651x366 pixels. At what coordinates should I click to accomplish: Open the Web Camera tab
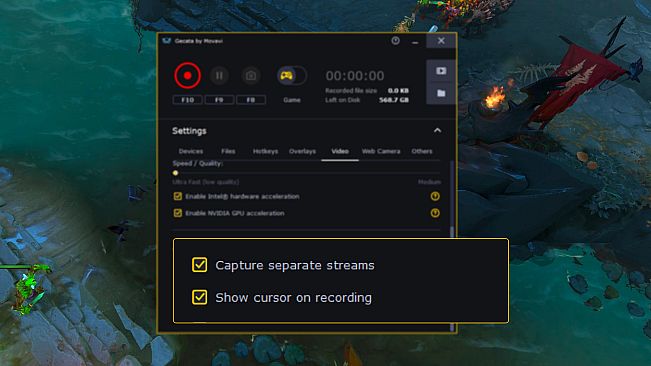[381, 151]
